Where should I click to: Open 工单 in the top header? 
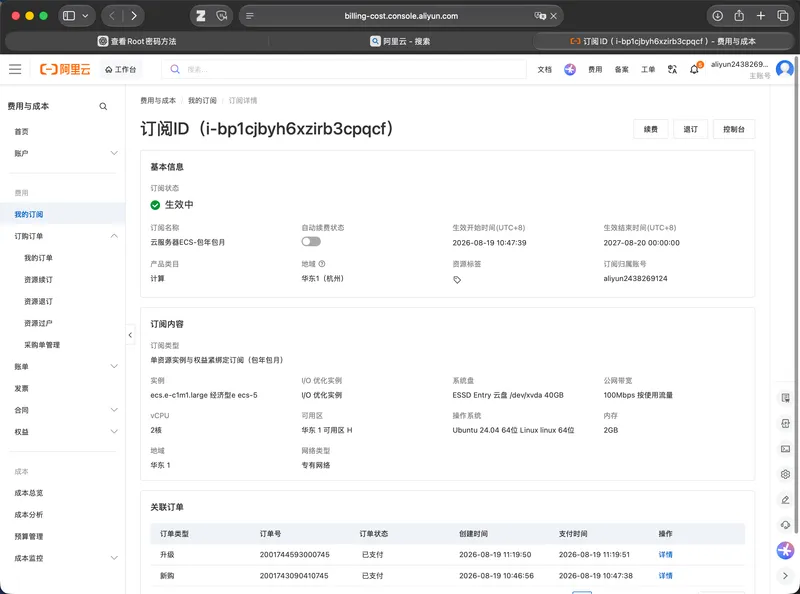coord(648,69)
